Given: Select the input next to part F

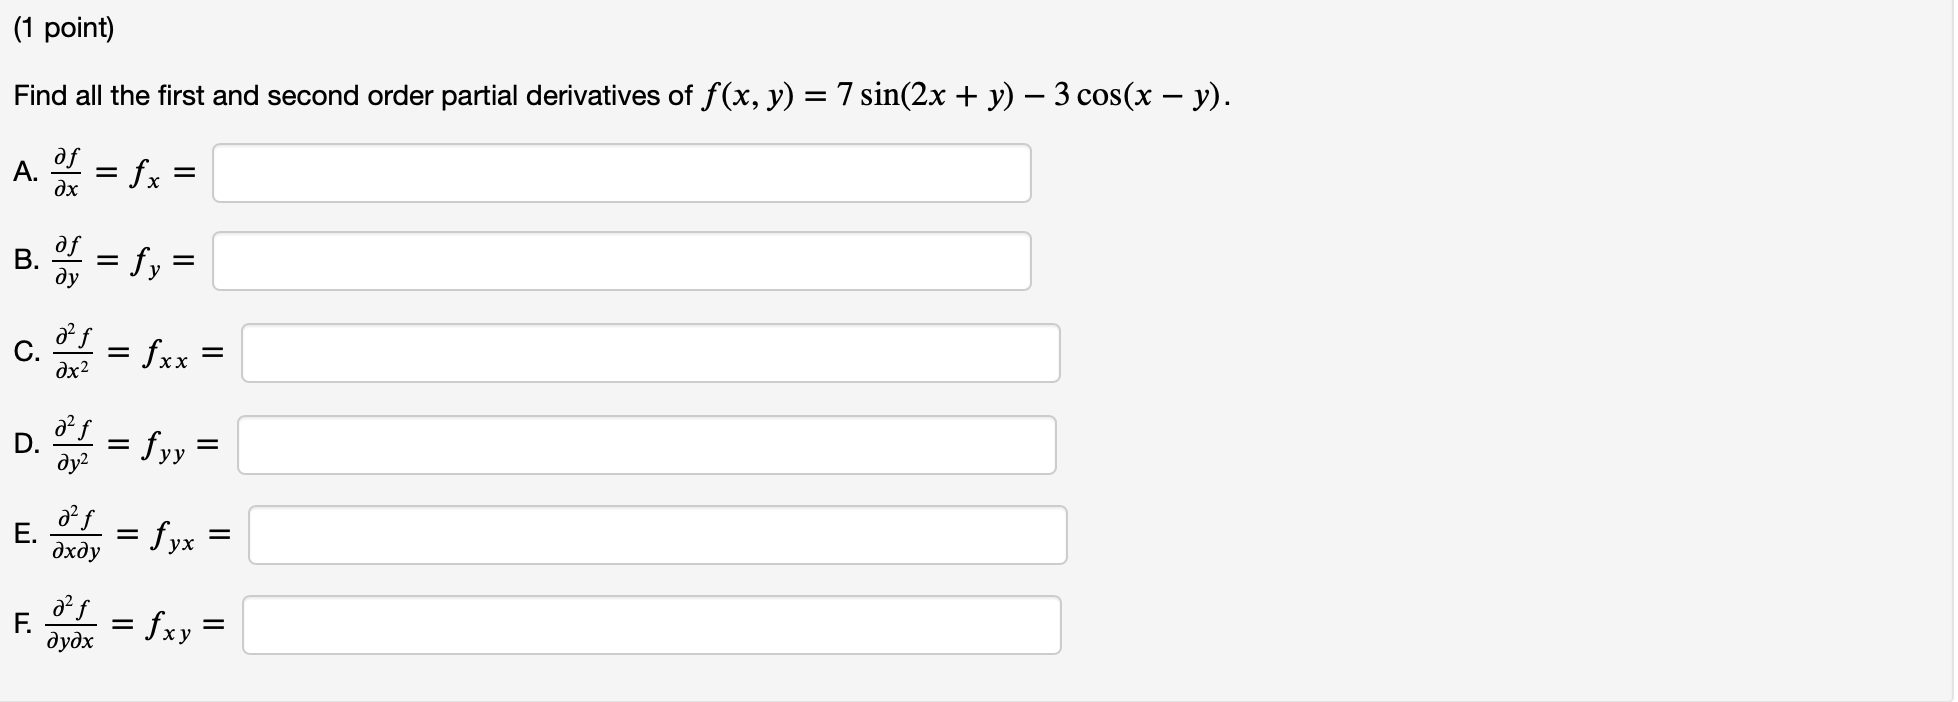Looking at the screenshot, I should tap(650, 624).
